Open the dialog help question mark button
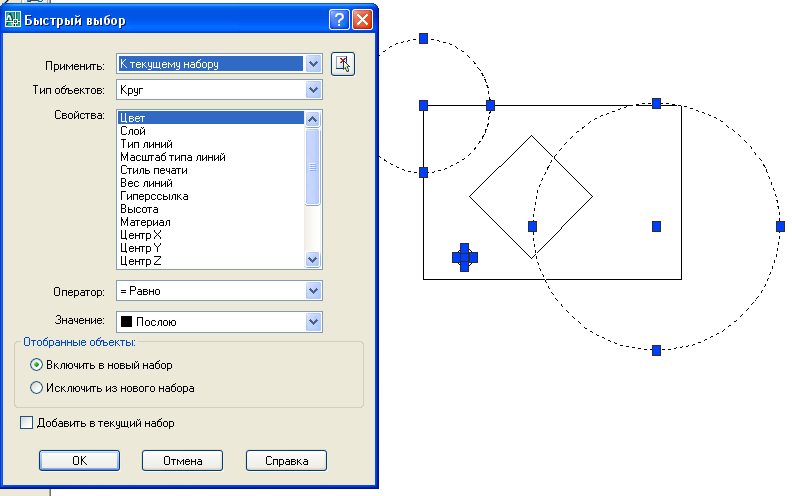Image resolution: width=792 pixels, height=496 pixels. click(339, 20)
